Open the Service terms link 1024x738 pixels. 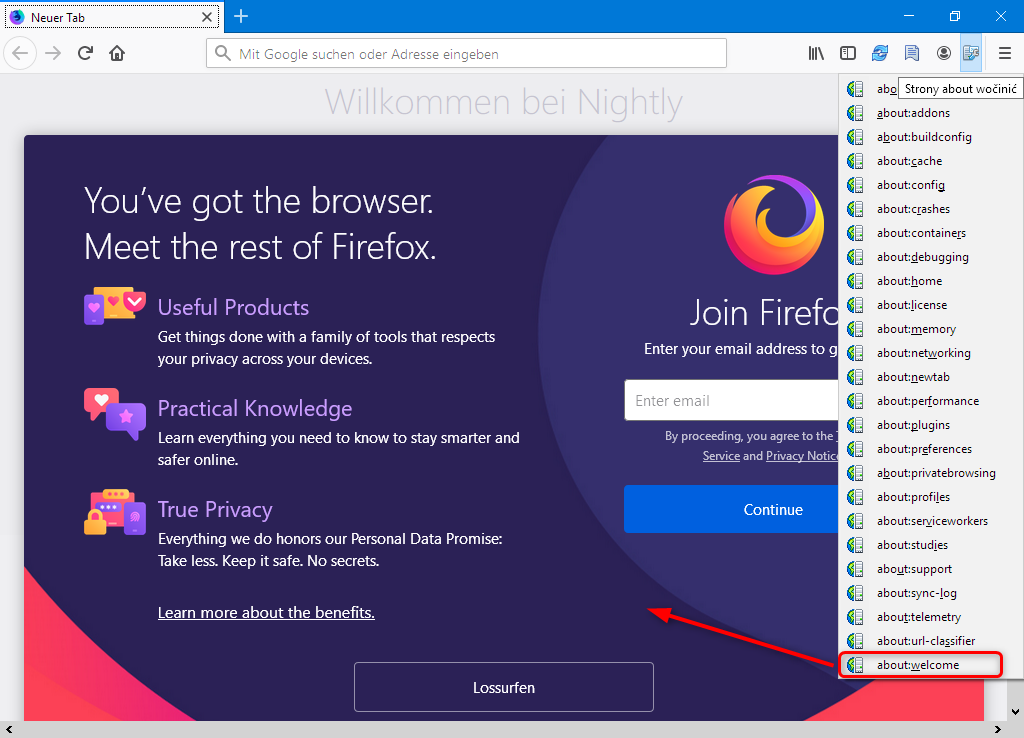click(x=721, y=456)
